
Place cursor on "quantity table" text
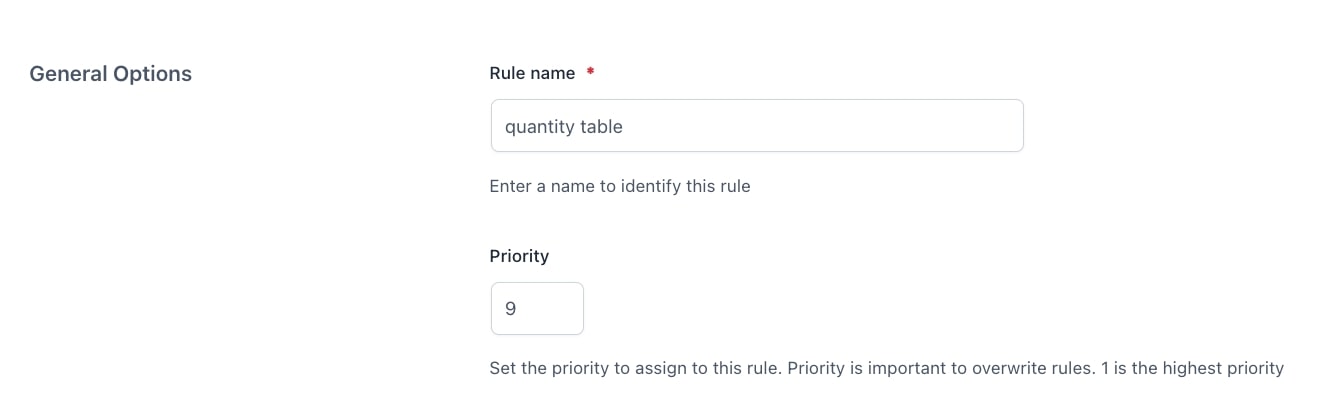click(x=564, y=127)
